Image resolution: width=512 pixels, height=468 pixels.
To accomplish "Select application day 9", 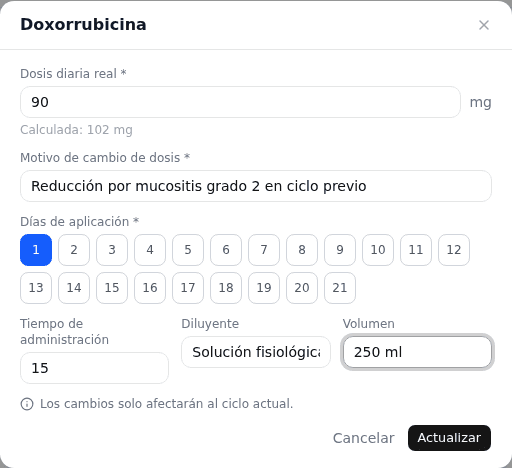I will pyautogui.click(x=340, y=250).
